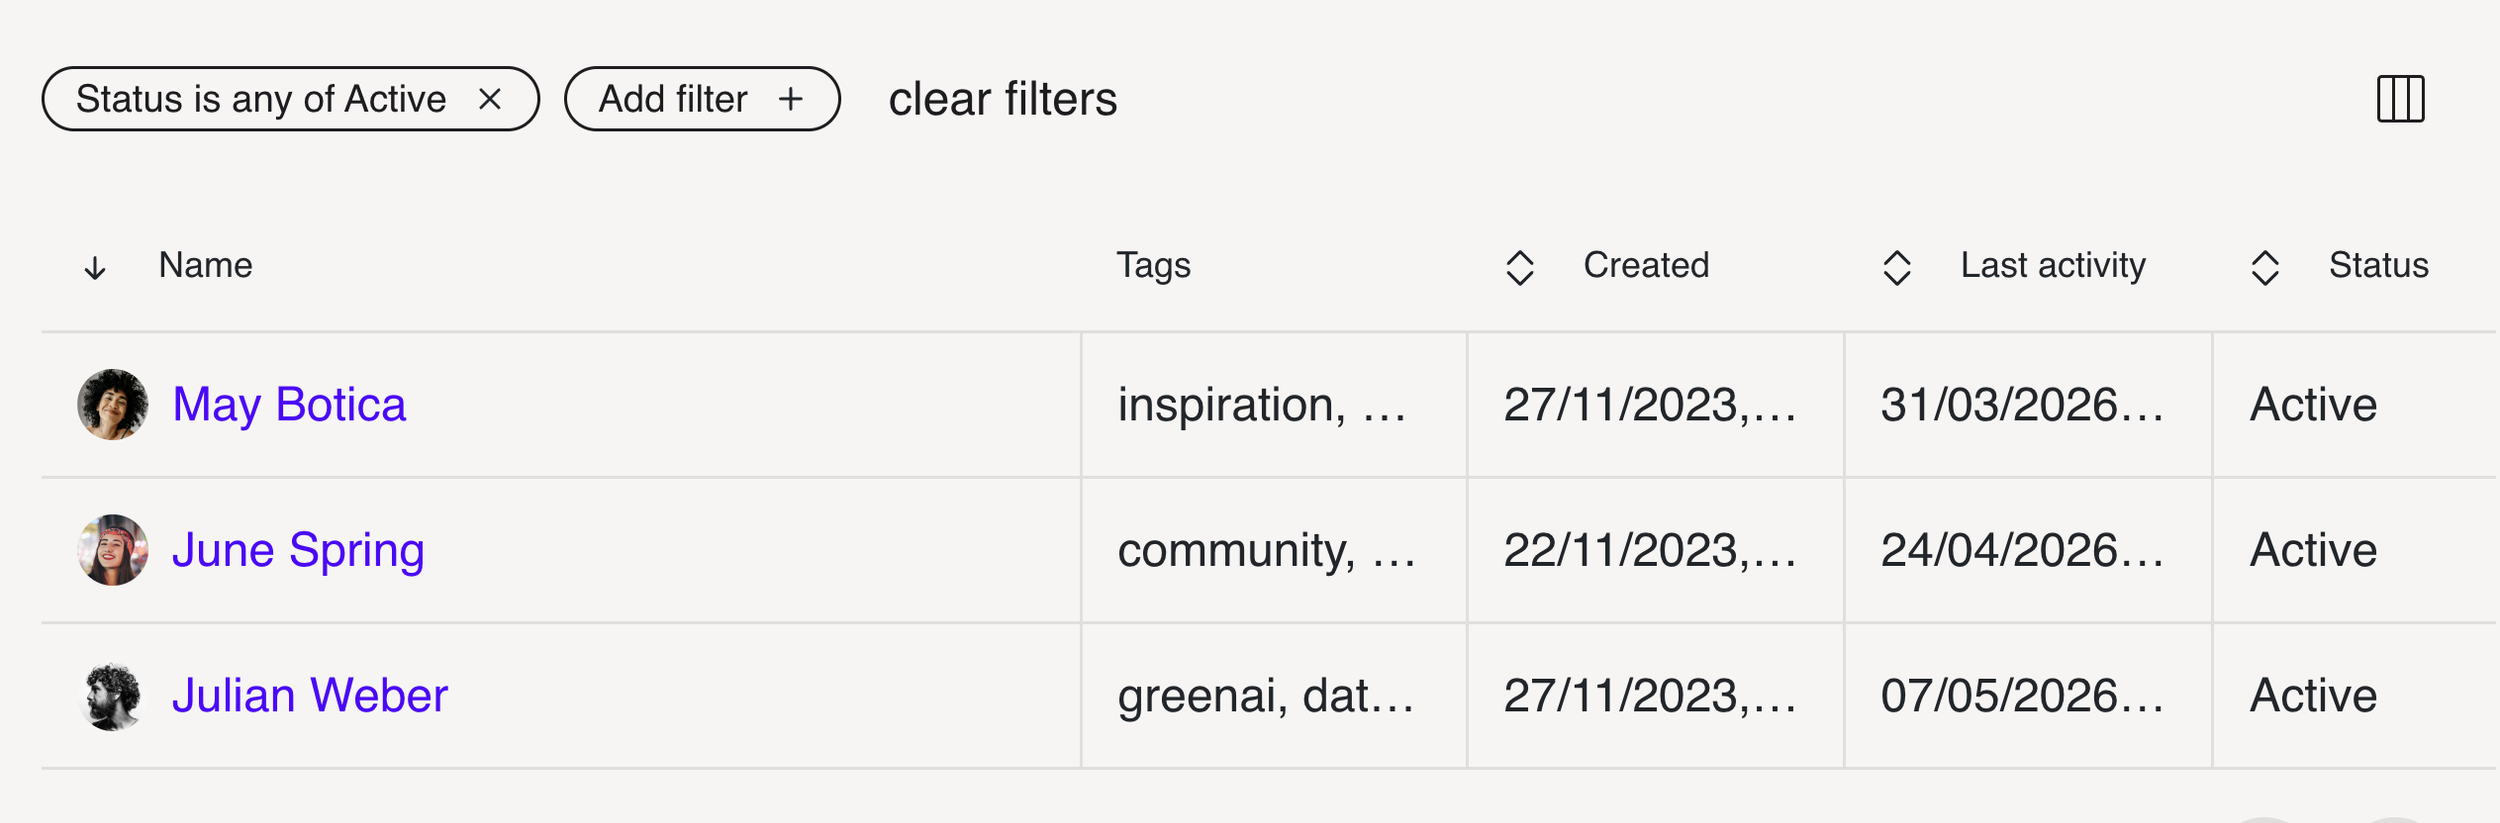The image size is (2500, 823).
Task: Click Julian Weber's avatar
Action: click(113, 696)
